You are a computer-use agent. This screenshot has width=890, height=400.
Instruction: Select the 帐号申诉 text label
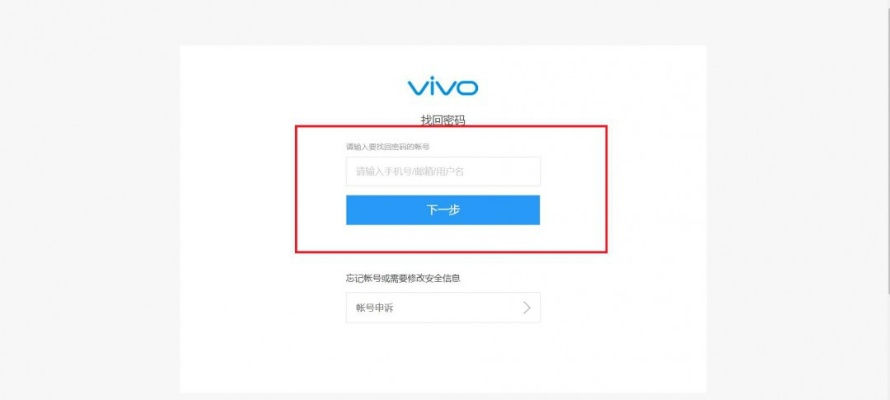(x=375, y=308)
